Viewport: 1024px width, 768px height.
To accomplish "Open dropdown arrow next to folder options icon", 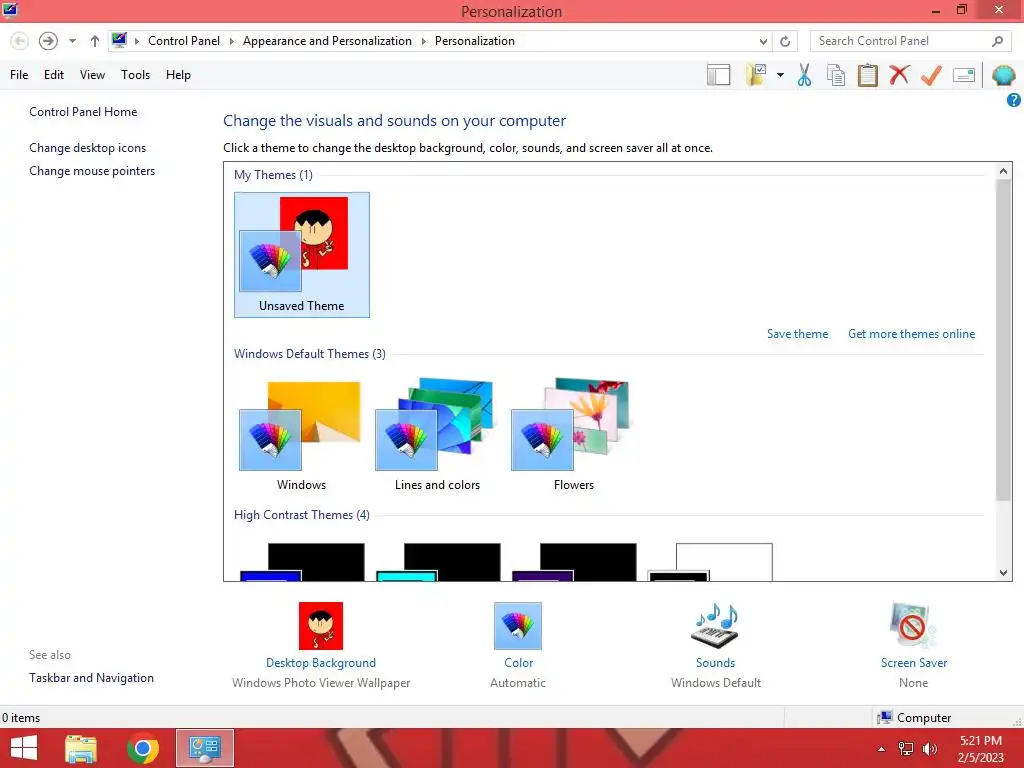I will 780,75.
